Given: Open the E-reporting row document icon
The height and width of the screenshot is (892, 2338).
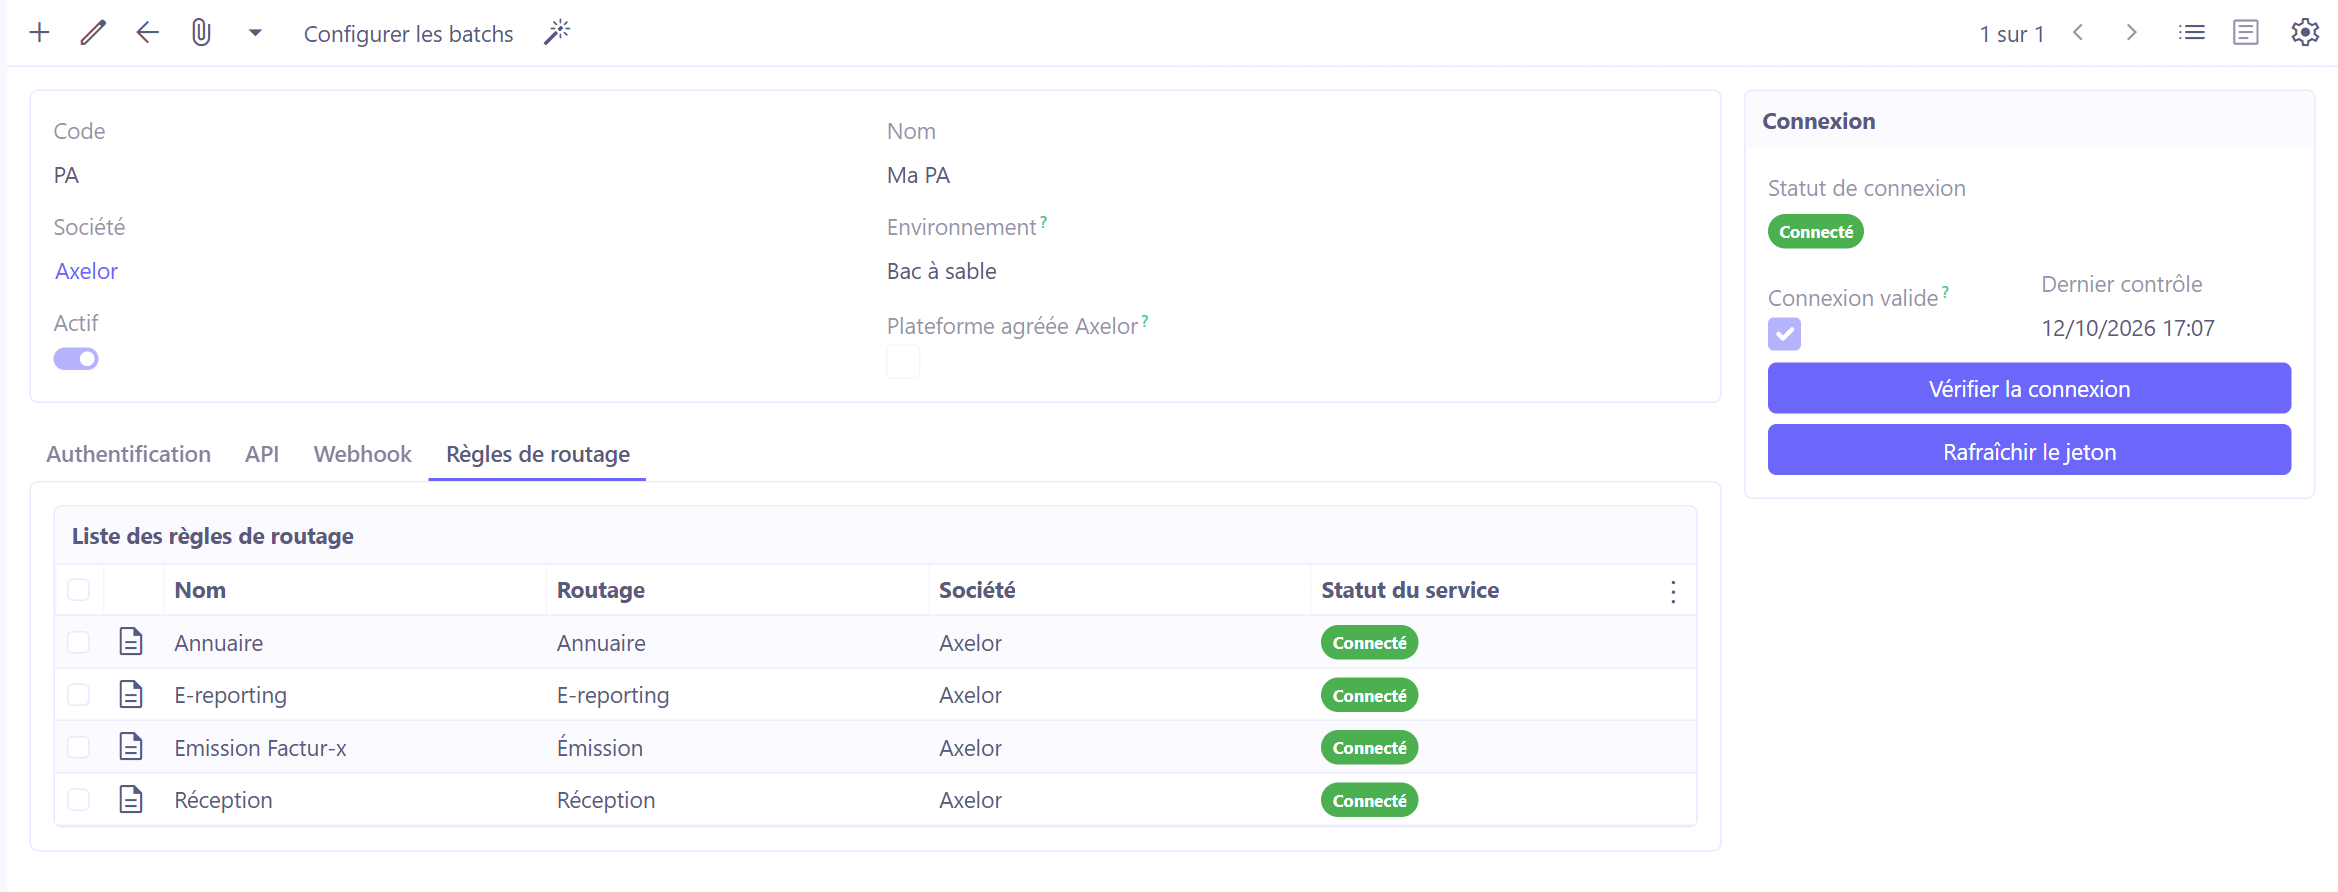Looking at the screenshot, I should click(x=131, y=694).
